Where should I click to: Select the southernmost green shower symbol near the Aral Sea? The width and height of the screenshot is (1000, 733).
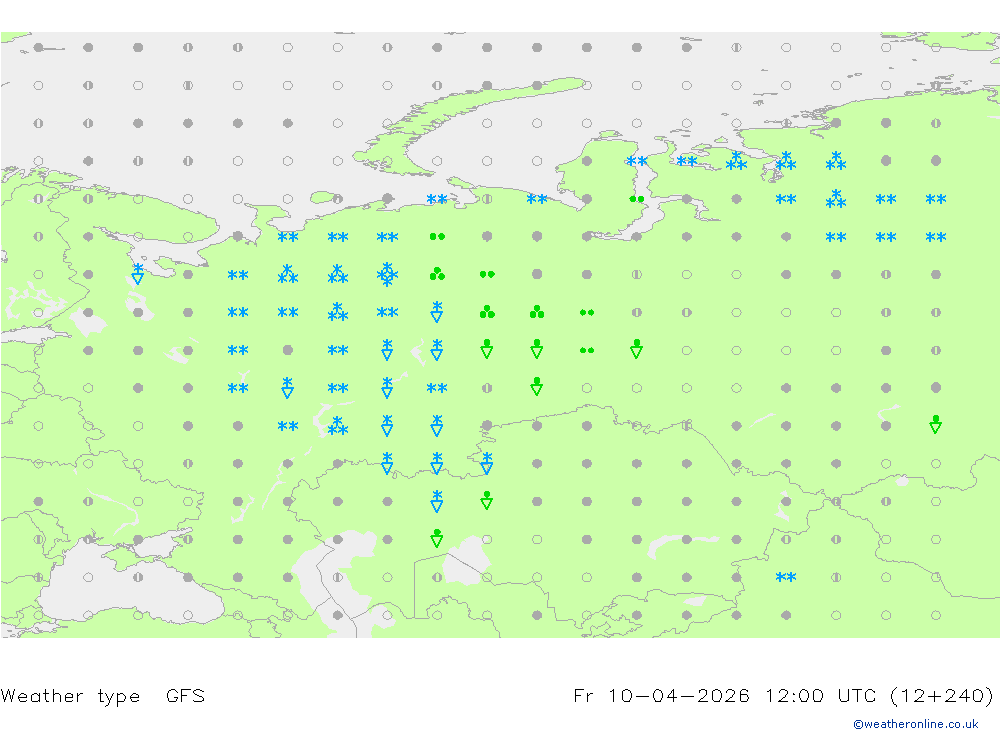[437, 538]
